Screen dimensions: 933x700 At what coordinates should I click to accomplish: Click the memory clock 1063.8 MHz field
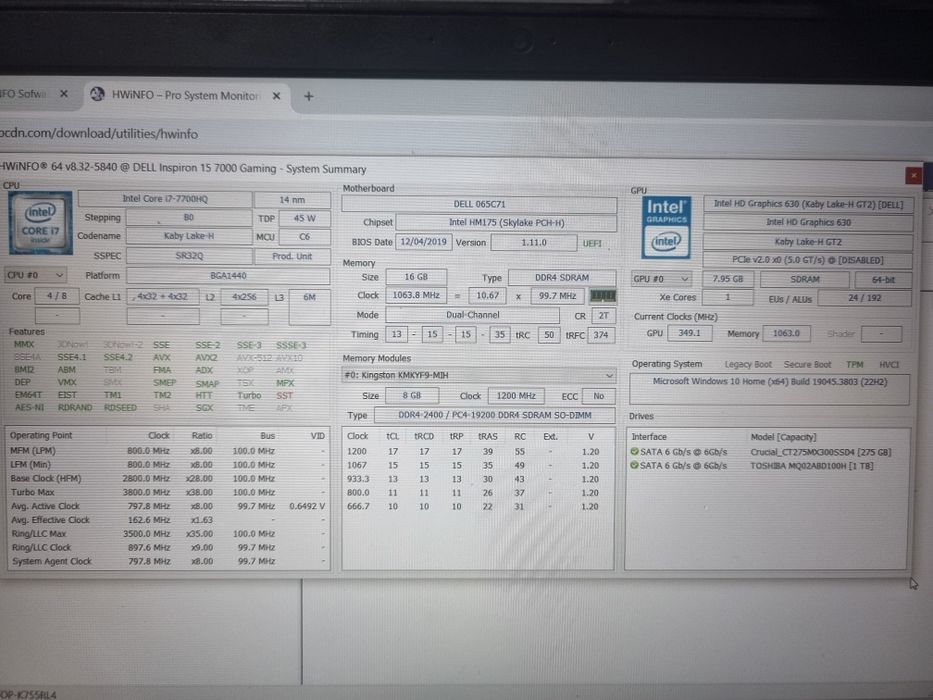[416, 295]
